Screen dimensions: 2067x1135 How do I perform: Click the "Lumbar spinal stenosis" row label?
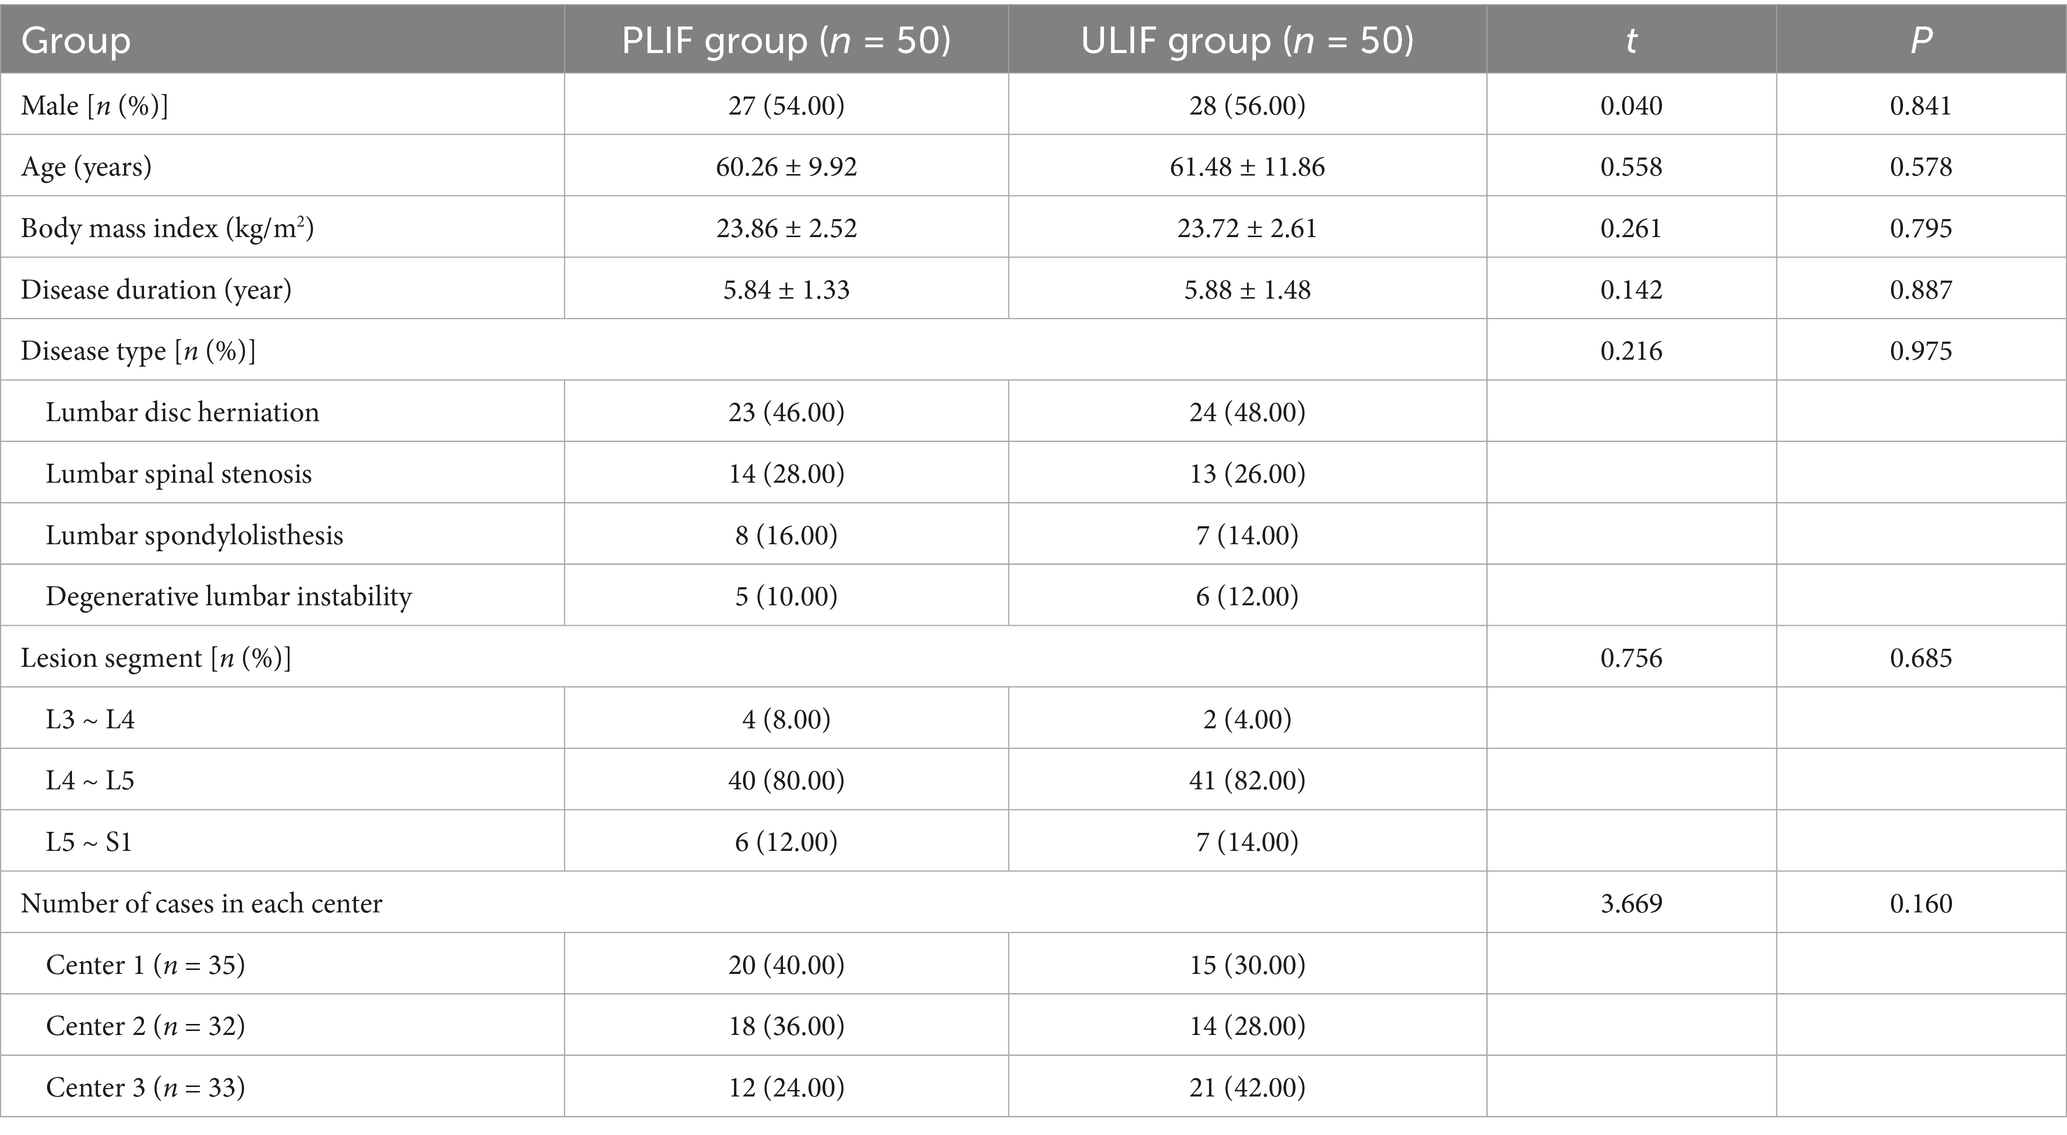179,474
